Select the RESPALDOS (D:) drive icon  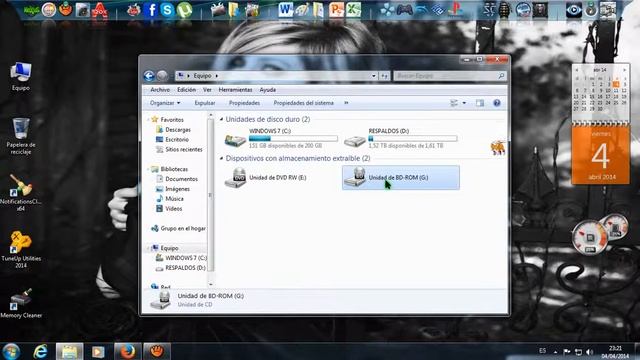click(354, 141)
